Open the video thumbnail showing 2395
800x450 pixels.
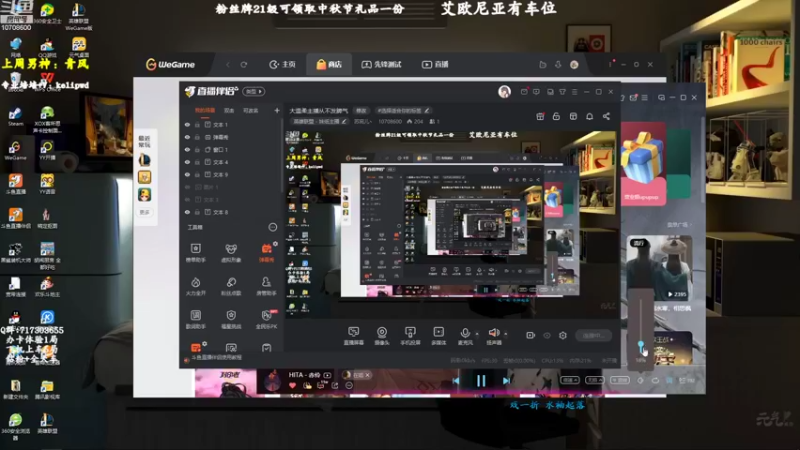pyautogui.click(x=659, y=268)
